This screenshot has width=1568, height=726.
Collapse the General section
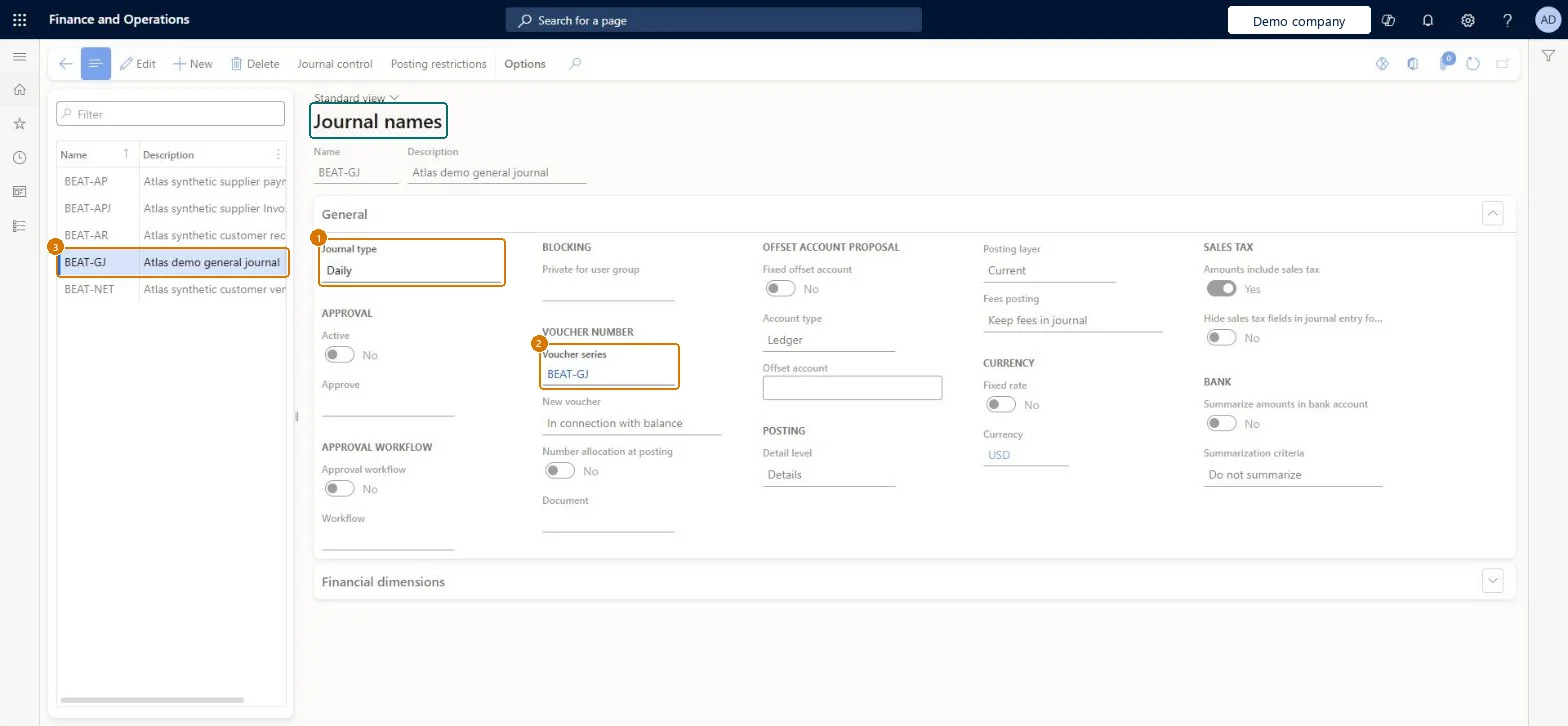pos(1493,213)
